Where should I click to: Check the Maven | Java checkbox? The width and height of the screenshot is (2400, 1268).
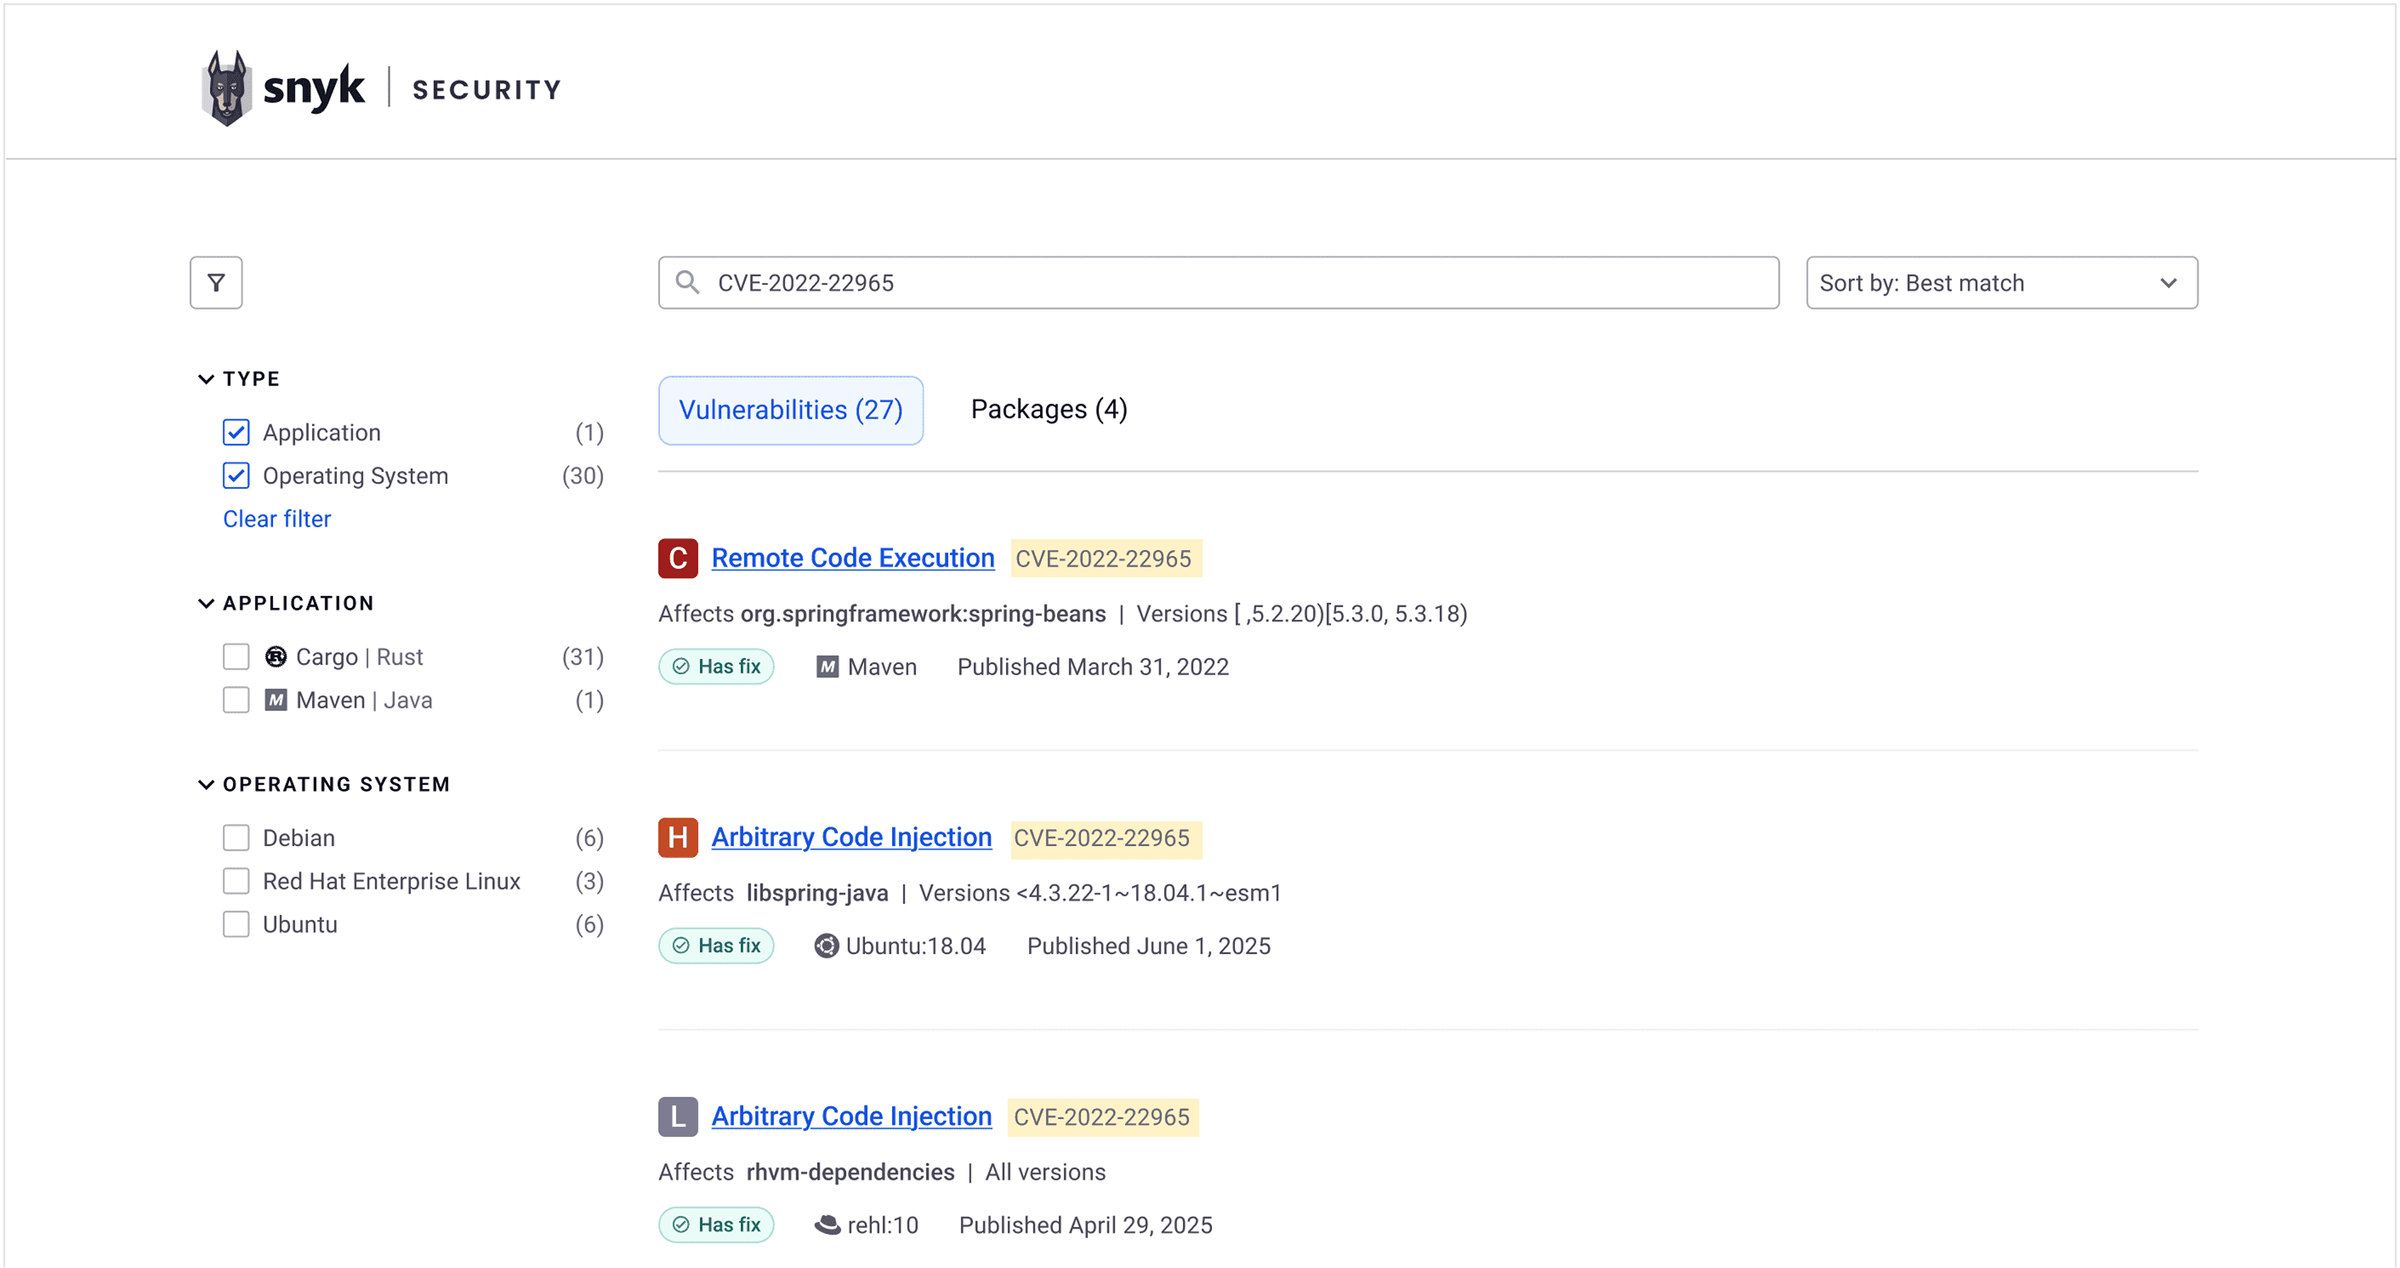pyautogui.click(x=236, y=700)
